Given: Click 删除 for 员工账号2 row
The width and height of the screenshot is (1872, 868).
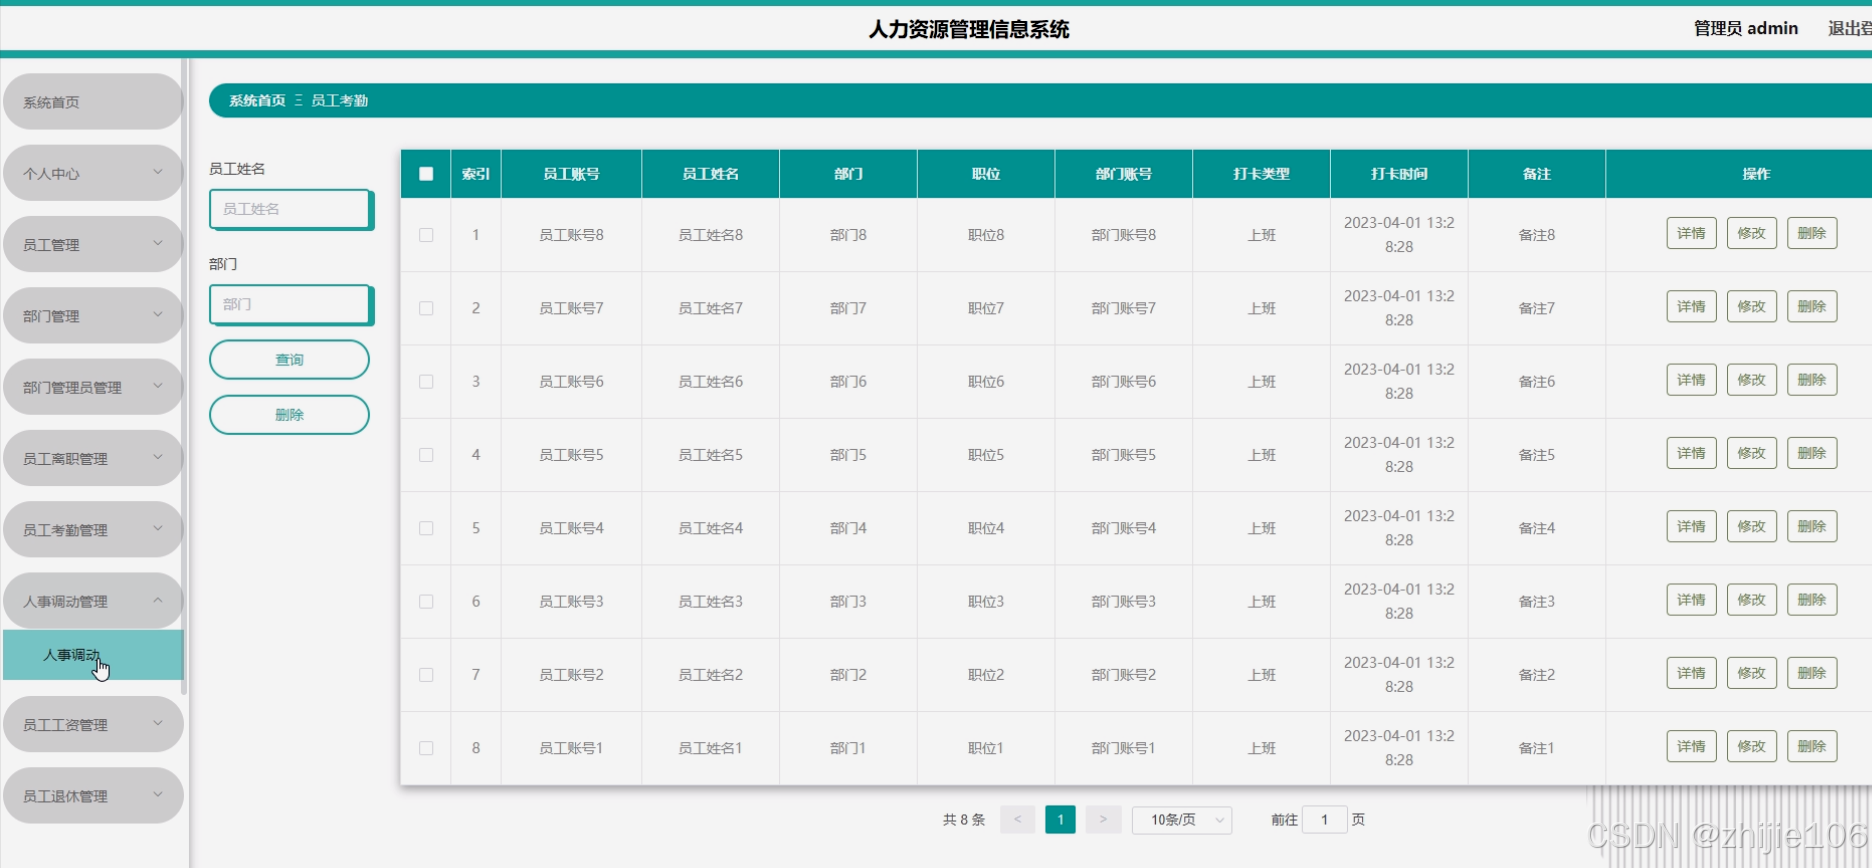Looking at the screenshot, I should click(x=1812, y=673).
